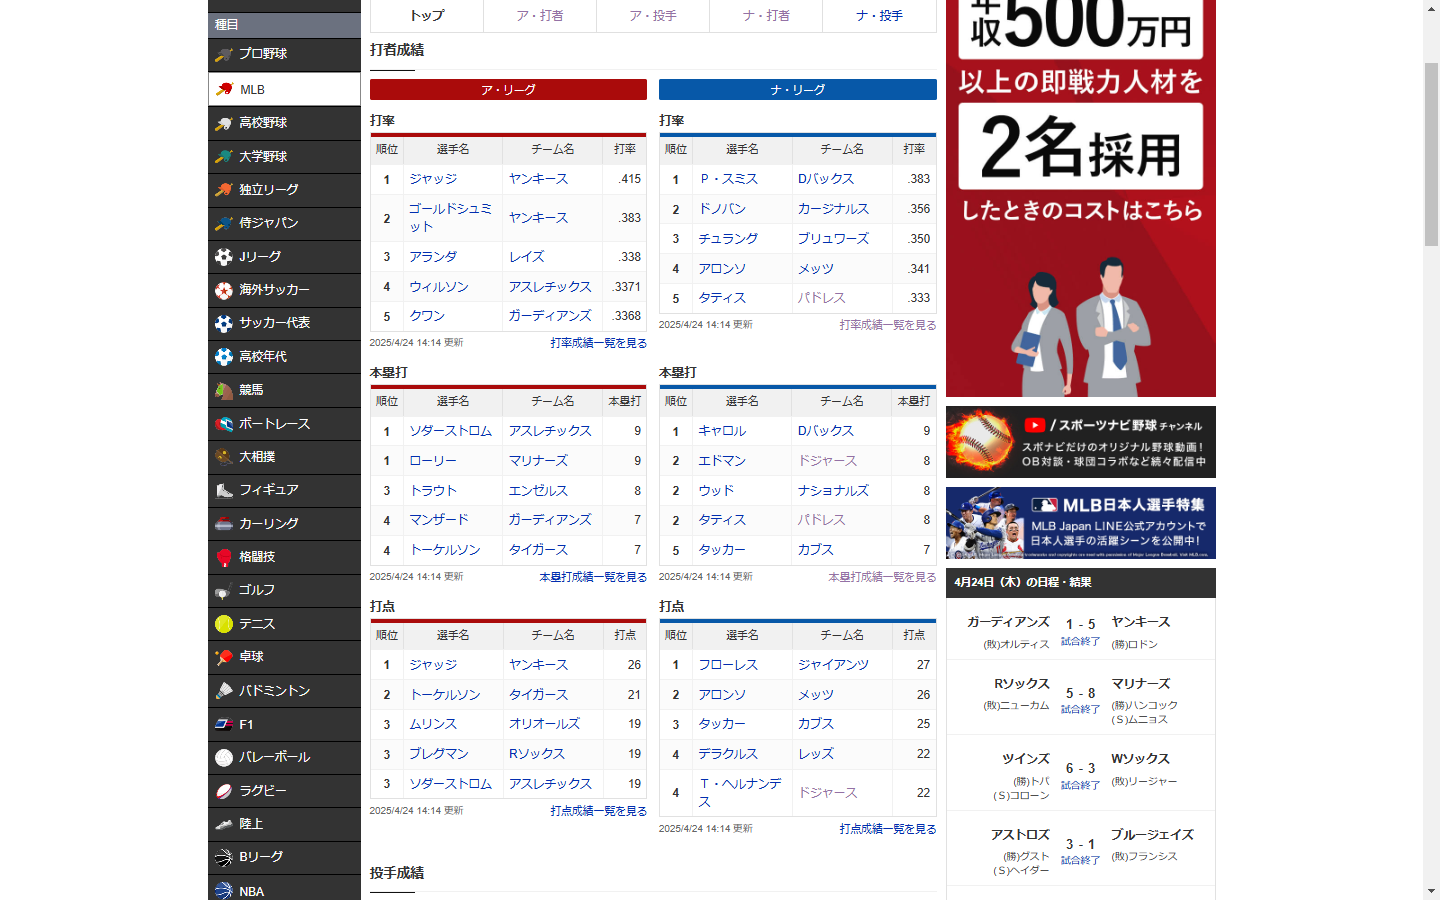Click team オリオールズ link
Image resolution: width=1440 pixels, height=900 pixels.
(x=544, y=724)
